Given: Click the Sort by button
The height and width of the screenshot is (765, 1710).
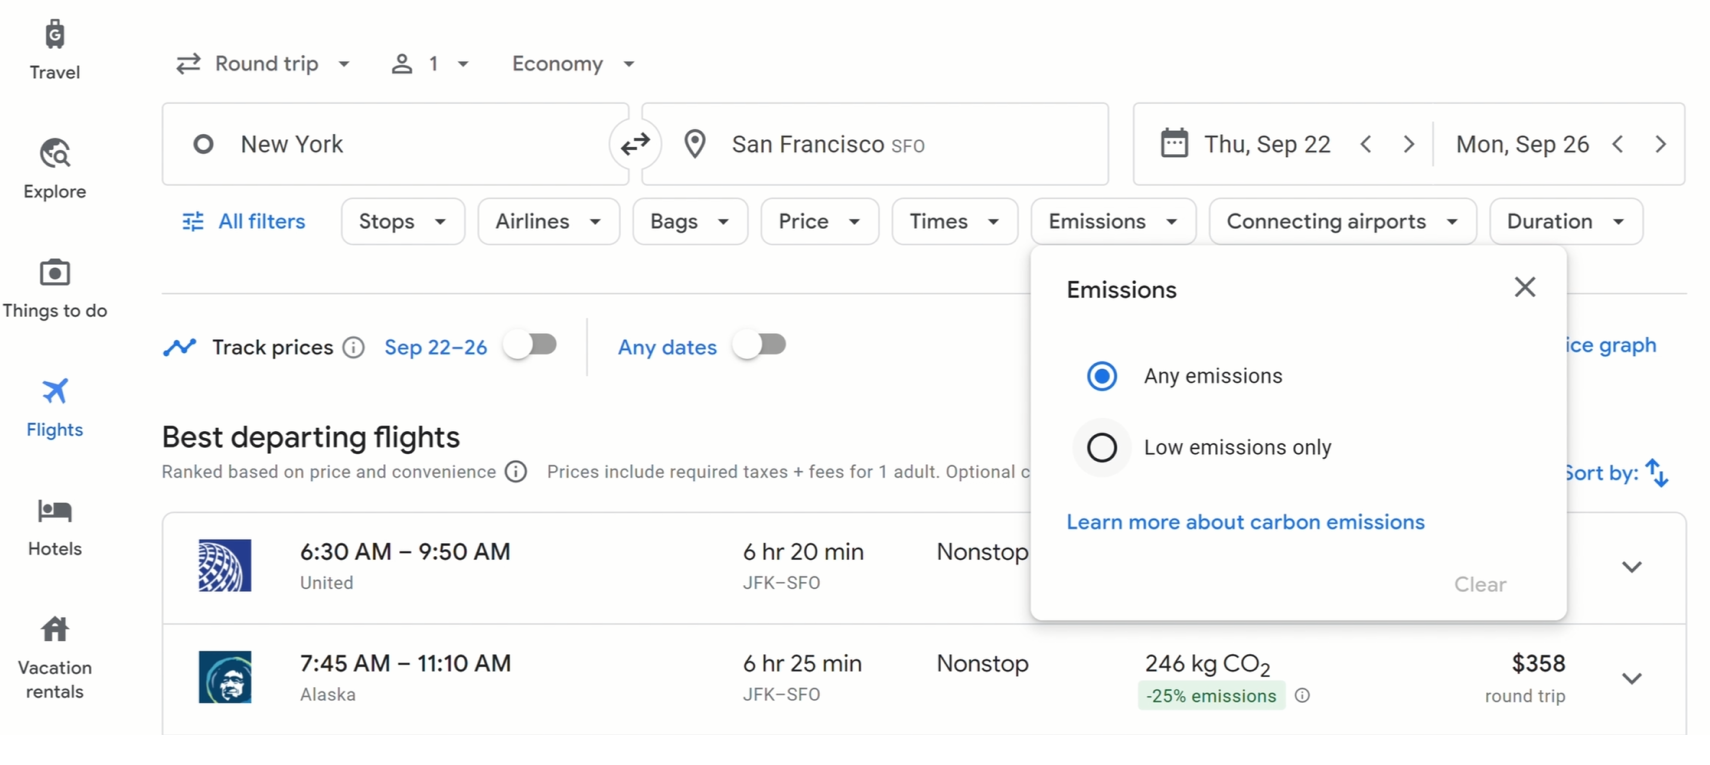Looking at the screenshot, I should [1617, 472].
